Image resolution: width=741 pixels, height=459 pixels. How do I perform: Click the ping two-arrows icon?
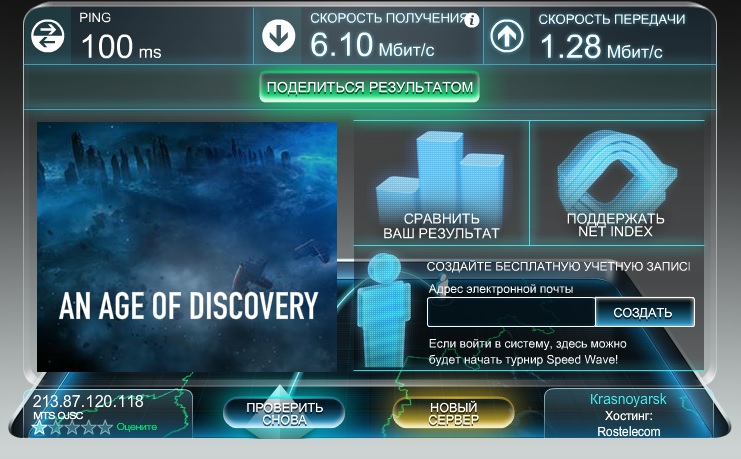[46, 37]
